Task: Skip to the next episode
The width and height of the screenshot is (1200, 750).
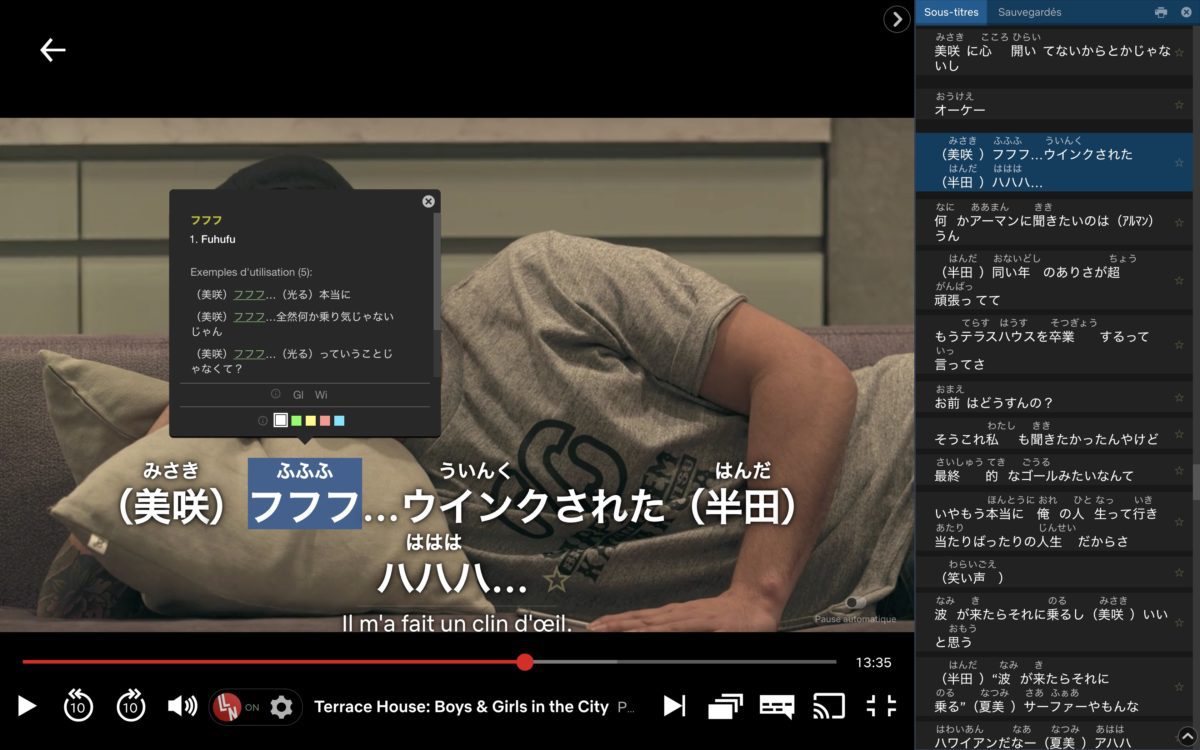Action: 674,706
